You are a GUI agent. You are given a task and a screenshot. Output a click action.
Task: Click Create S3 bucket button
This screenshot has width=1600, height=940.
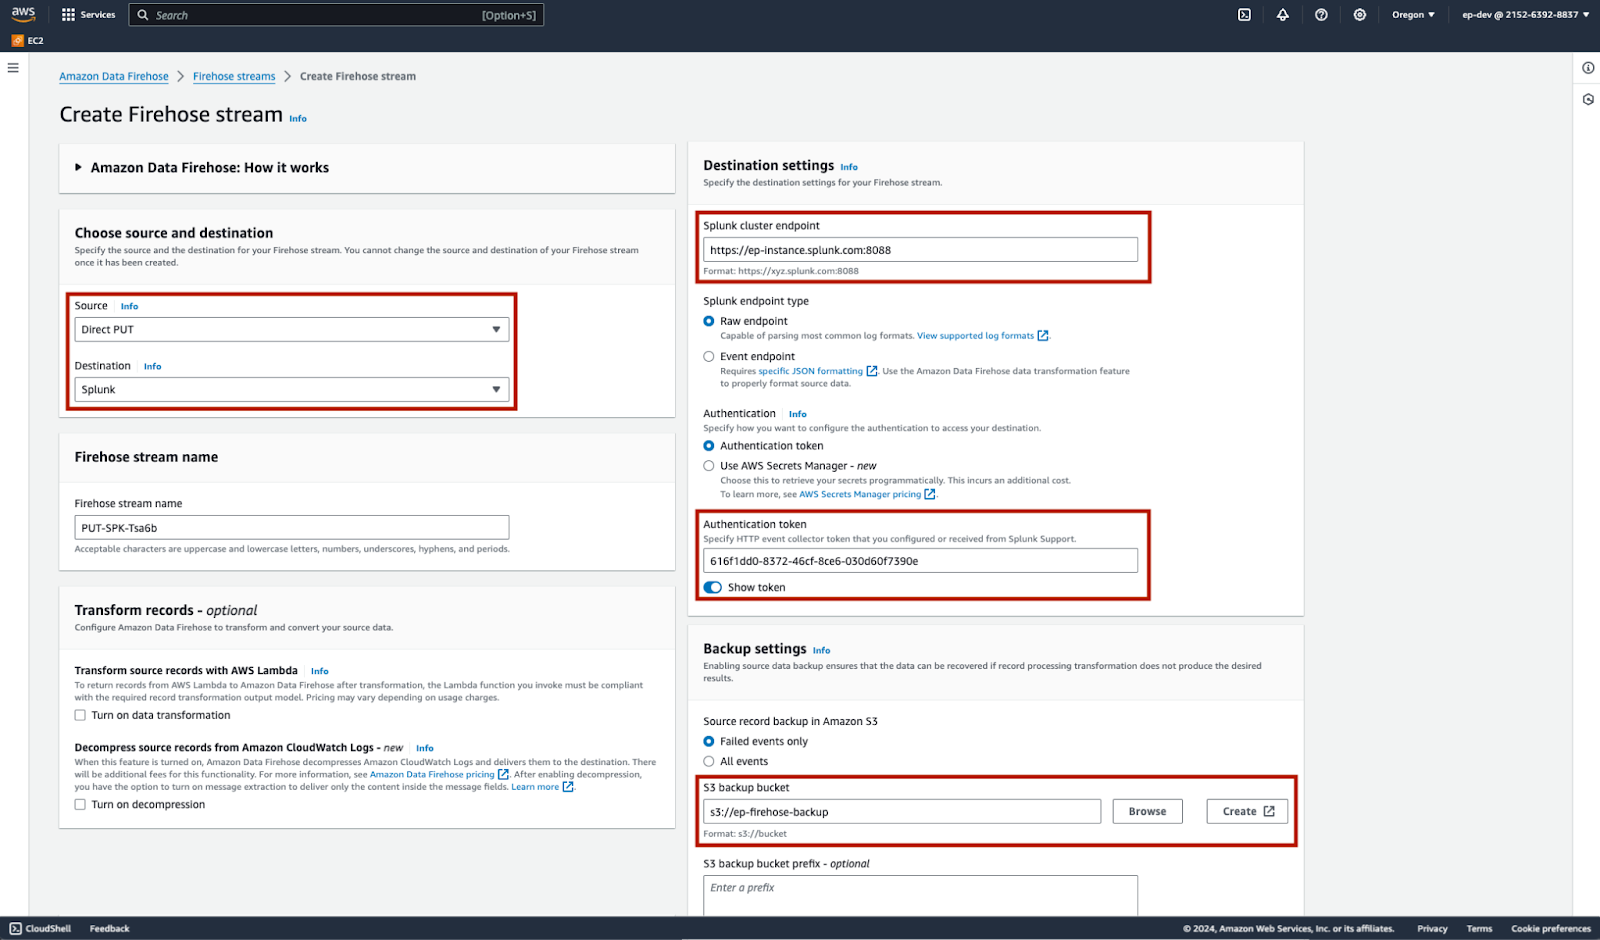point(1247,812)
